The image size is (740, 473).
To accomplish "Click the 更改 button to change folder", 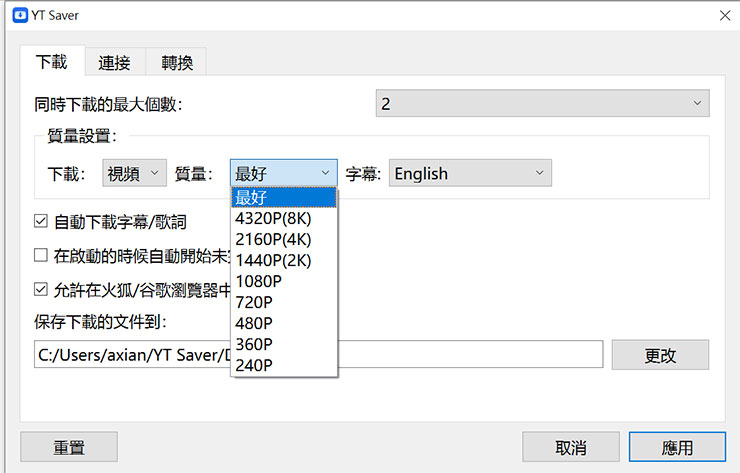I will [x=660, y=355].
